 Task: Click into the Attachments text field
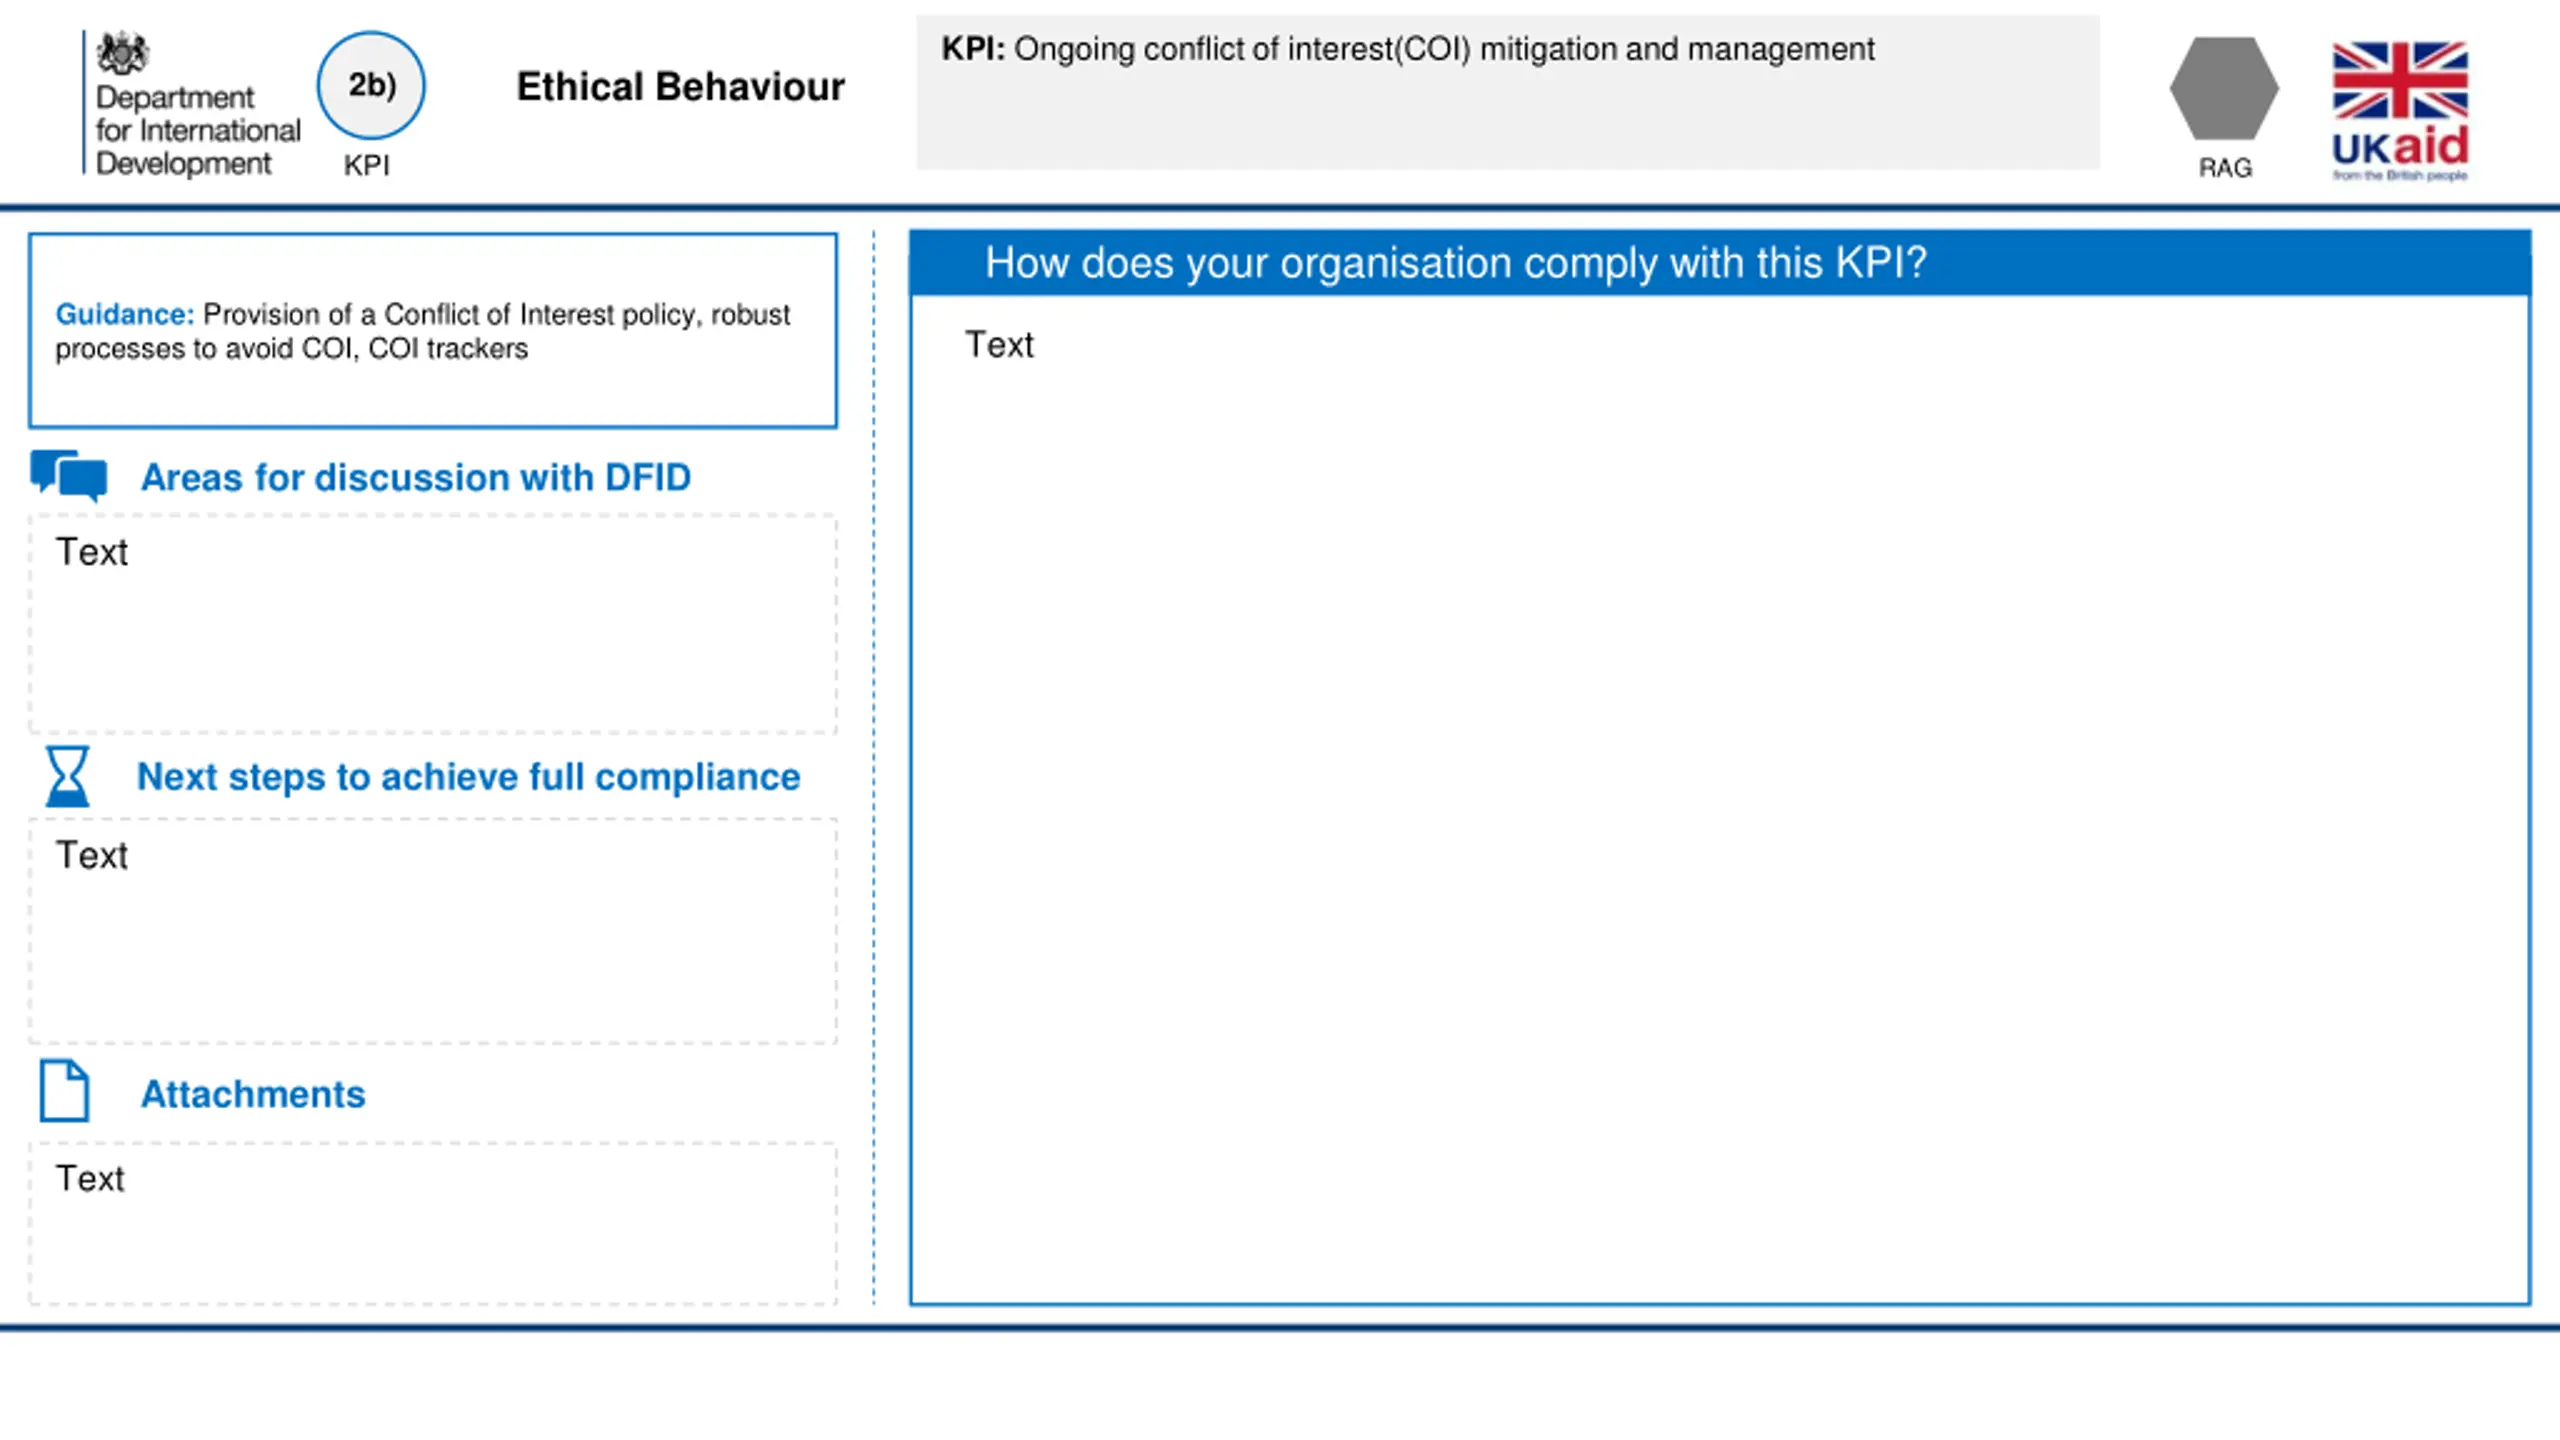pos(433,1224)
